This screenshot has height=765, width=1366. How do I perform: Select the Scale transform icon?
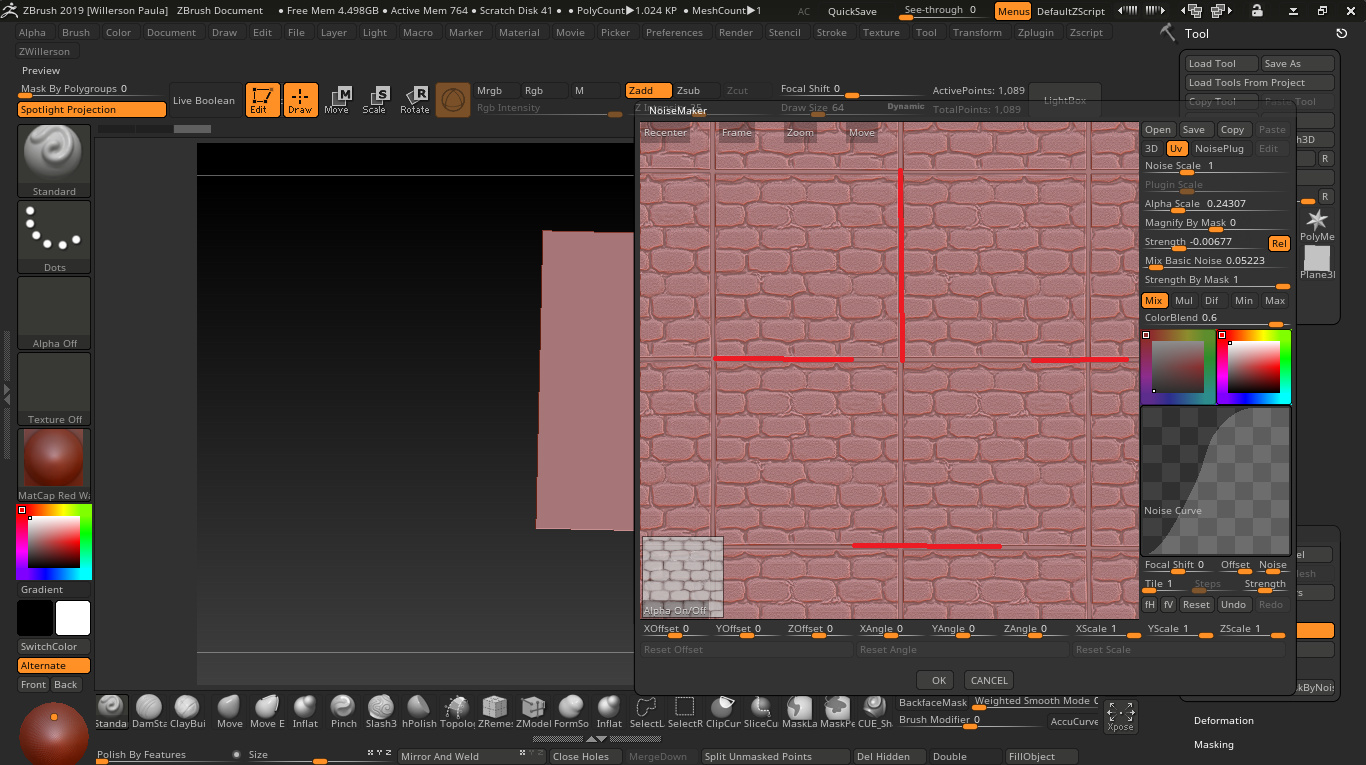coord(374,100)
